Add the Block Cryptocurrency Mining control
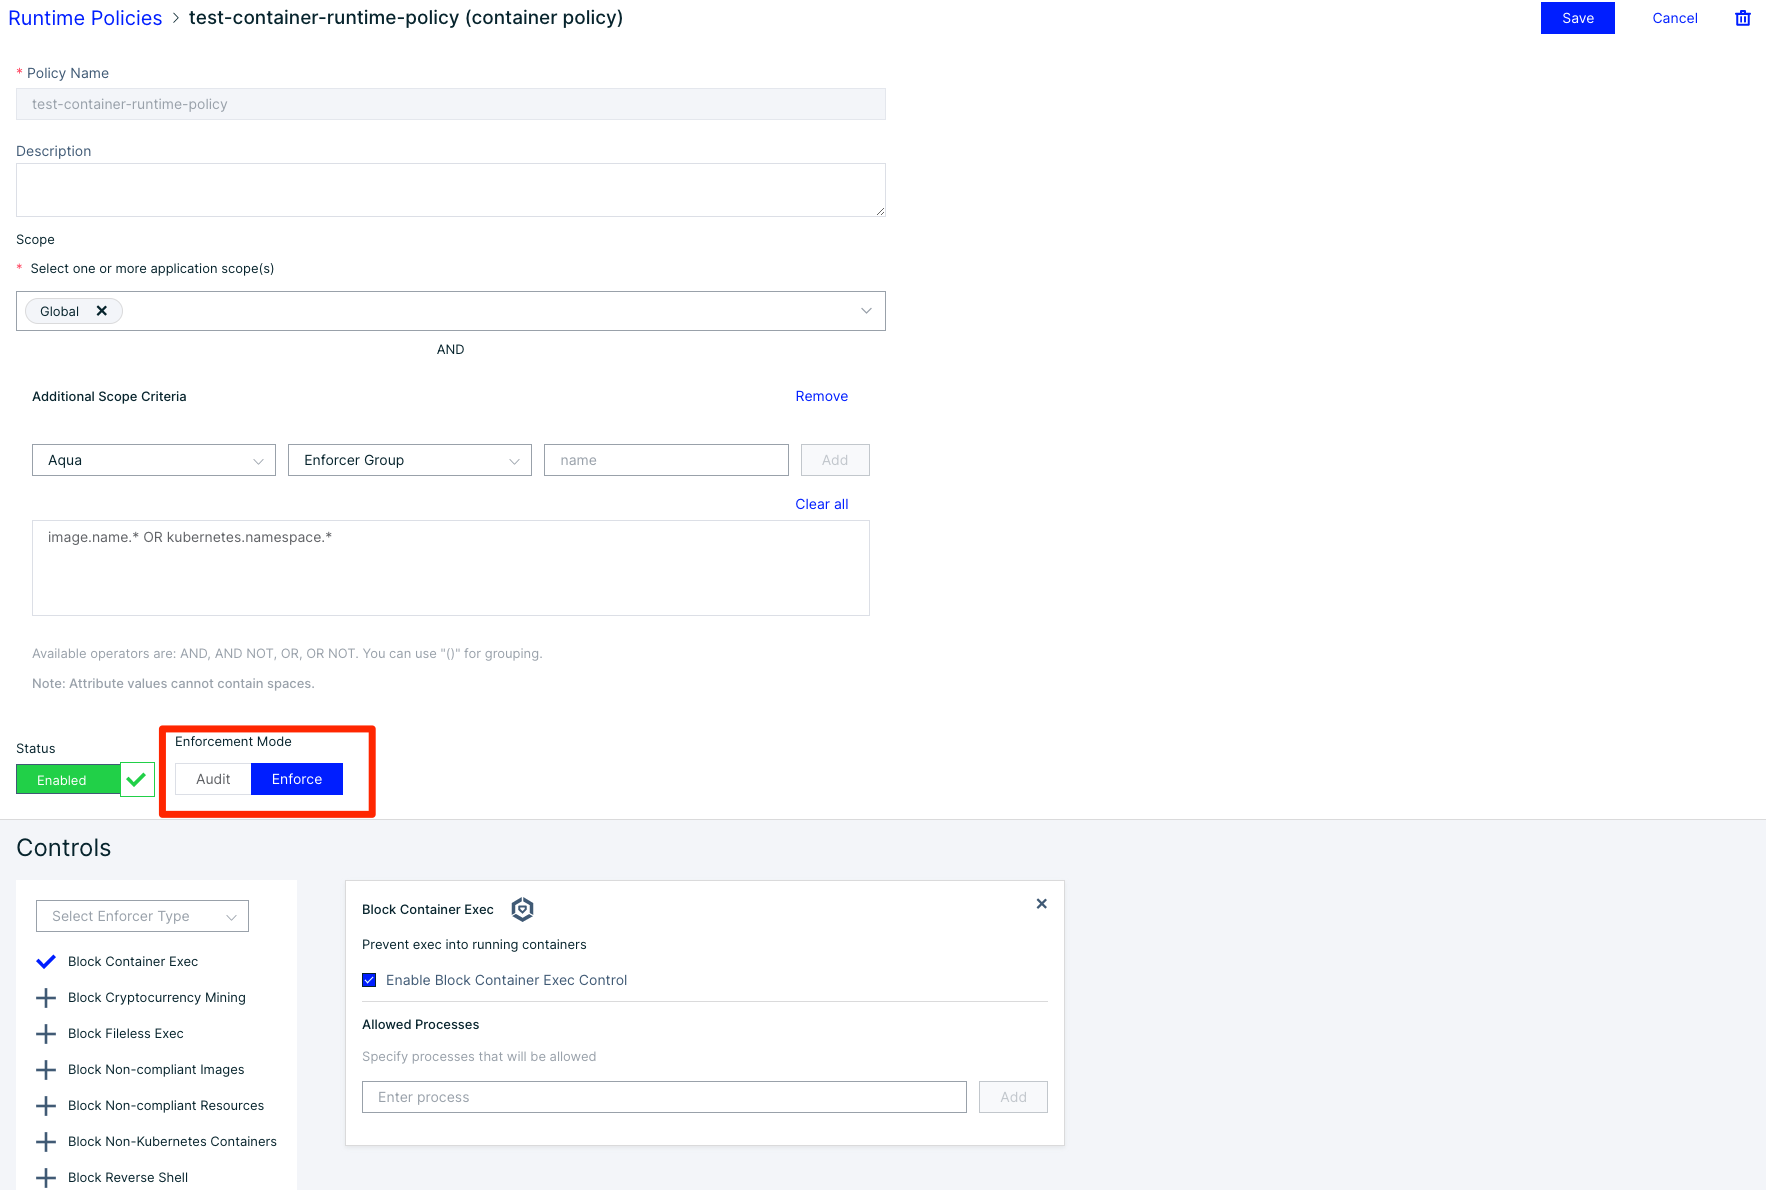1766x1190 pixels. 45,997
